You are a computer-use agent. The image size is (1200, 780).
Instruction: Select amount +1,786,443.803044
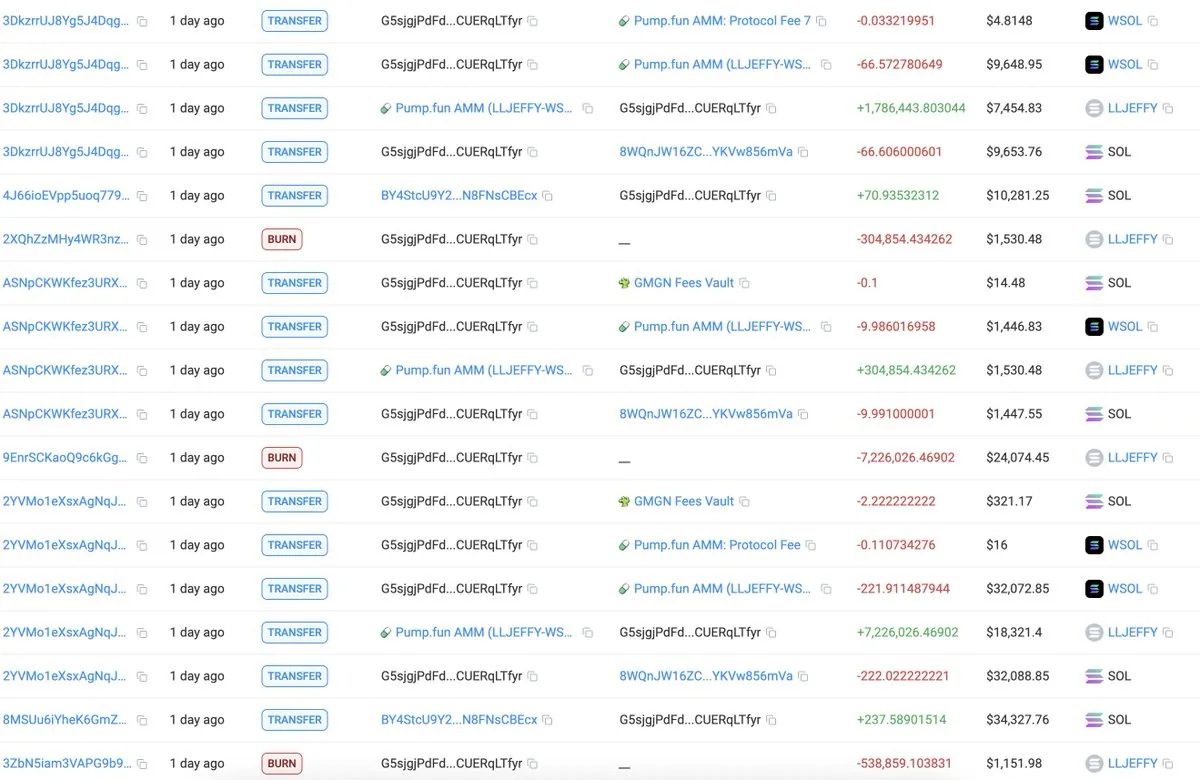click(x=911, y=108)
